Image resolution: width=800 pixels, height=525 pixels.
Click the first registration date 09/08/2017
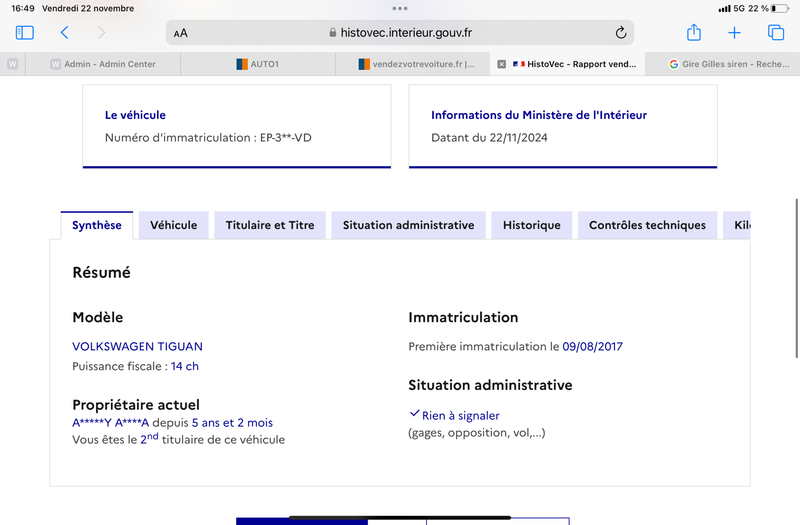592,346
